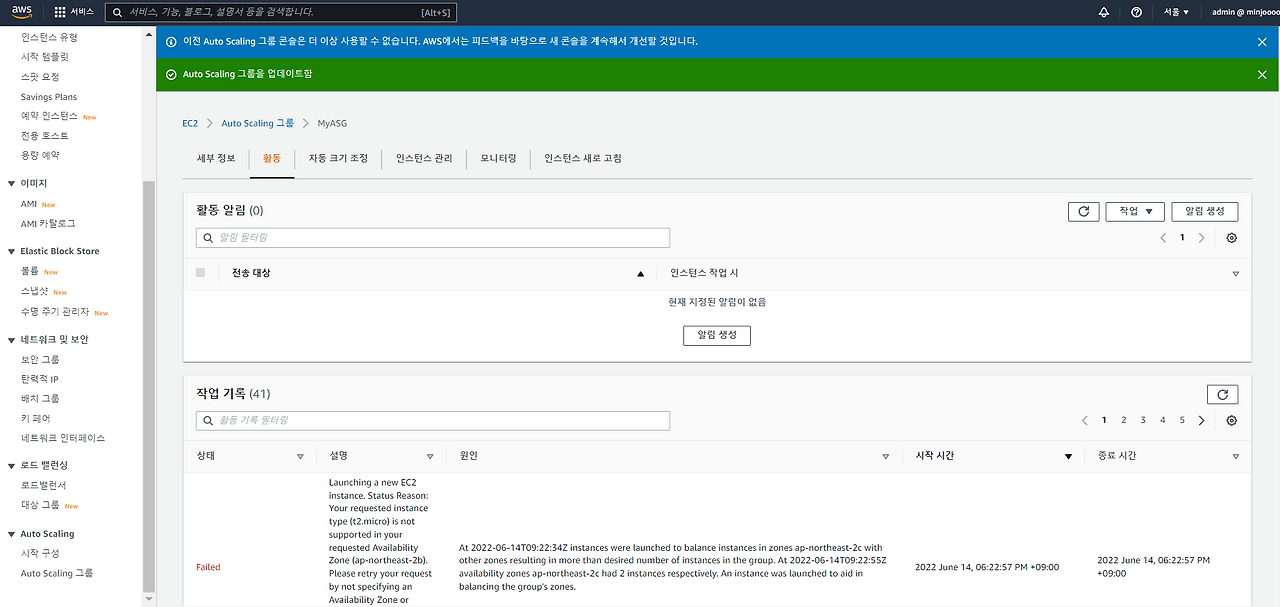Image resolution: width=1280 pixels, height=607 pixels.
Task: Dismiss the green Auto Scaling update banner
Action: click(1262, 75)
